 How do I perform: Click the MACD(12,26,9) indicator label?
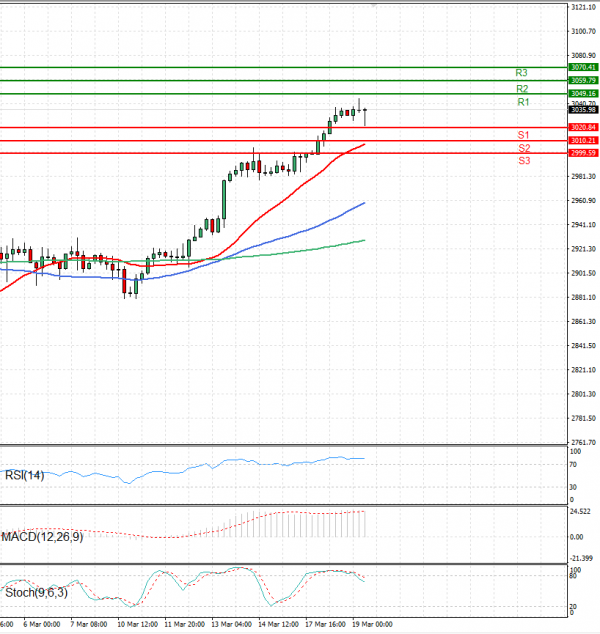click(x=42, y=537)
